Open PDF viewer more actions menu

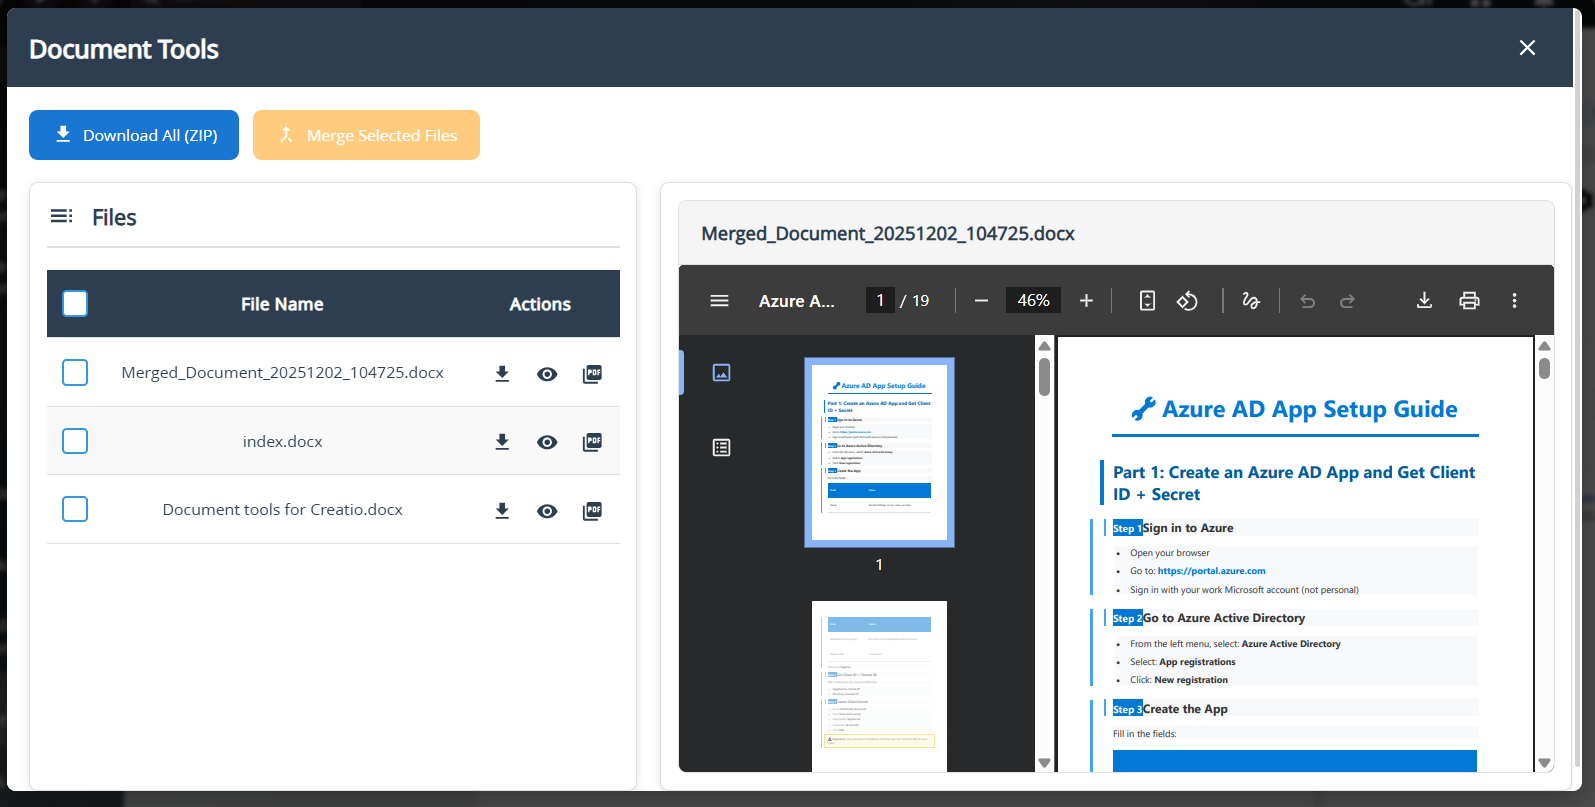tap(1514, 301)
